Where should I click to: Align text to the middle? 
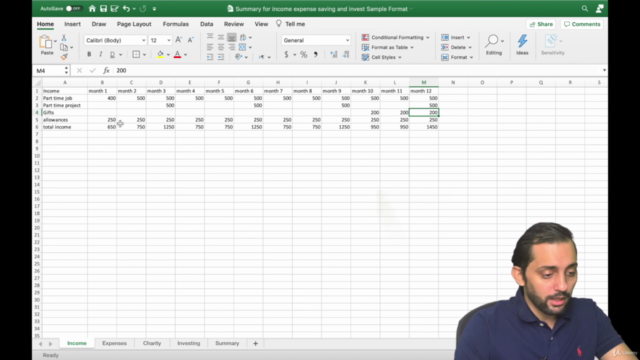pyautogui.click(x=220, y=37)
